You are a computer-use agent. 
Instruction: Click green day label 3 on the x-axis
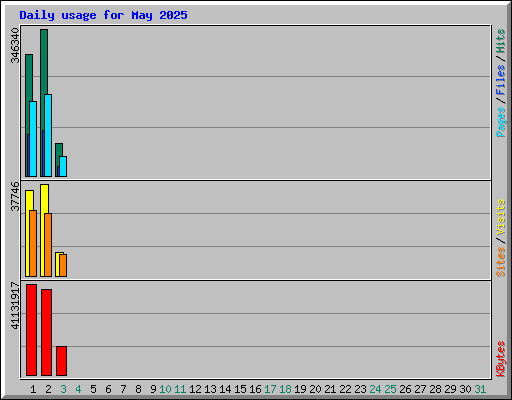63,389
